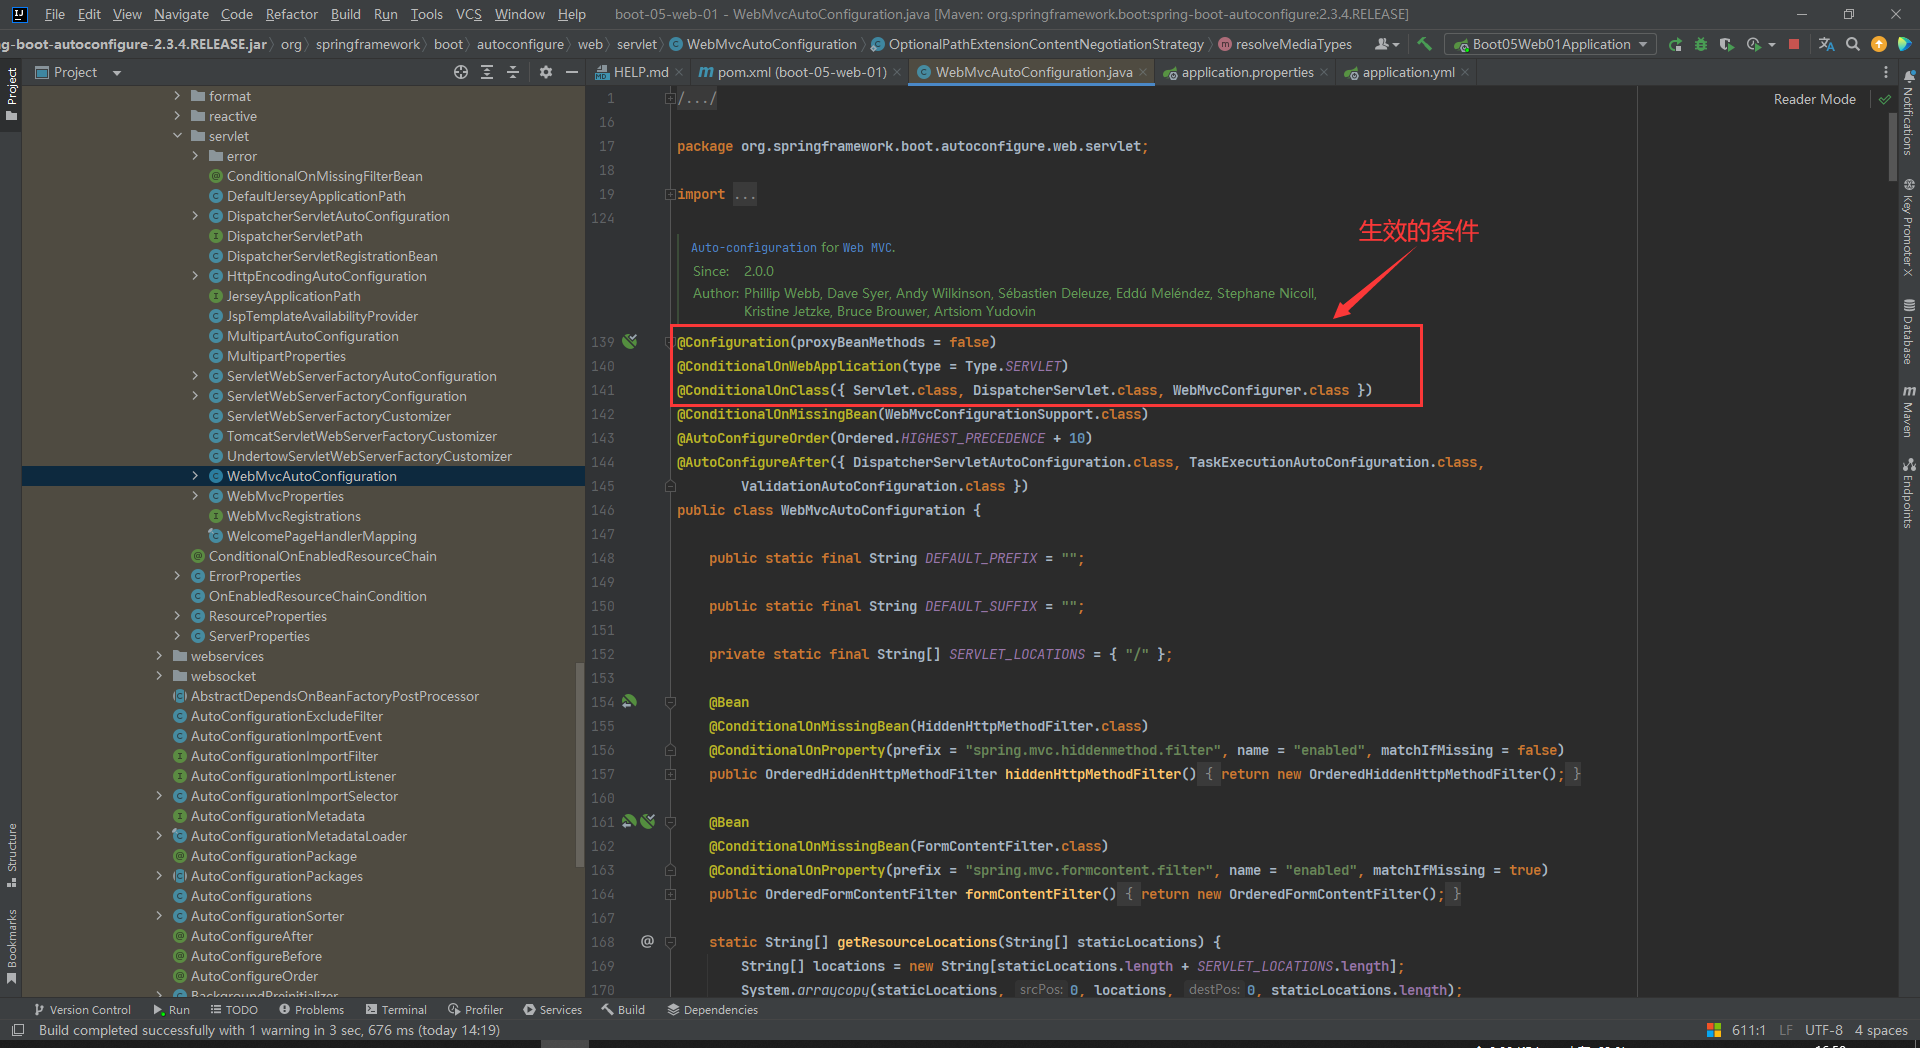The height and width of the screenshot is (1048, 1920).
Task: Toggle the Notifications side panel
Action: tap(1908, 115)
